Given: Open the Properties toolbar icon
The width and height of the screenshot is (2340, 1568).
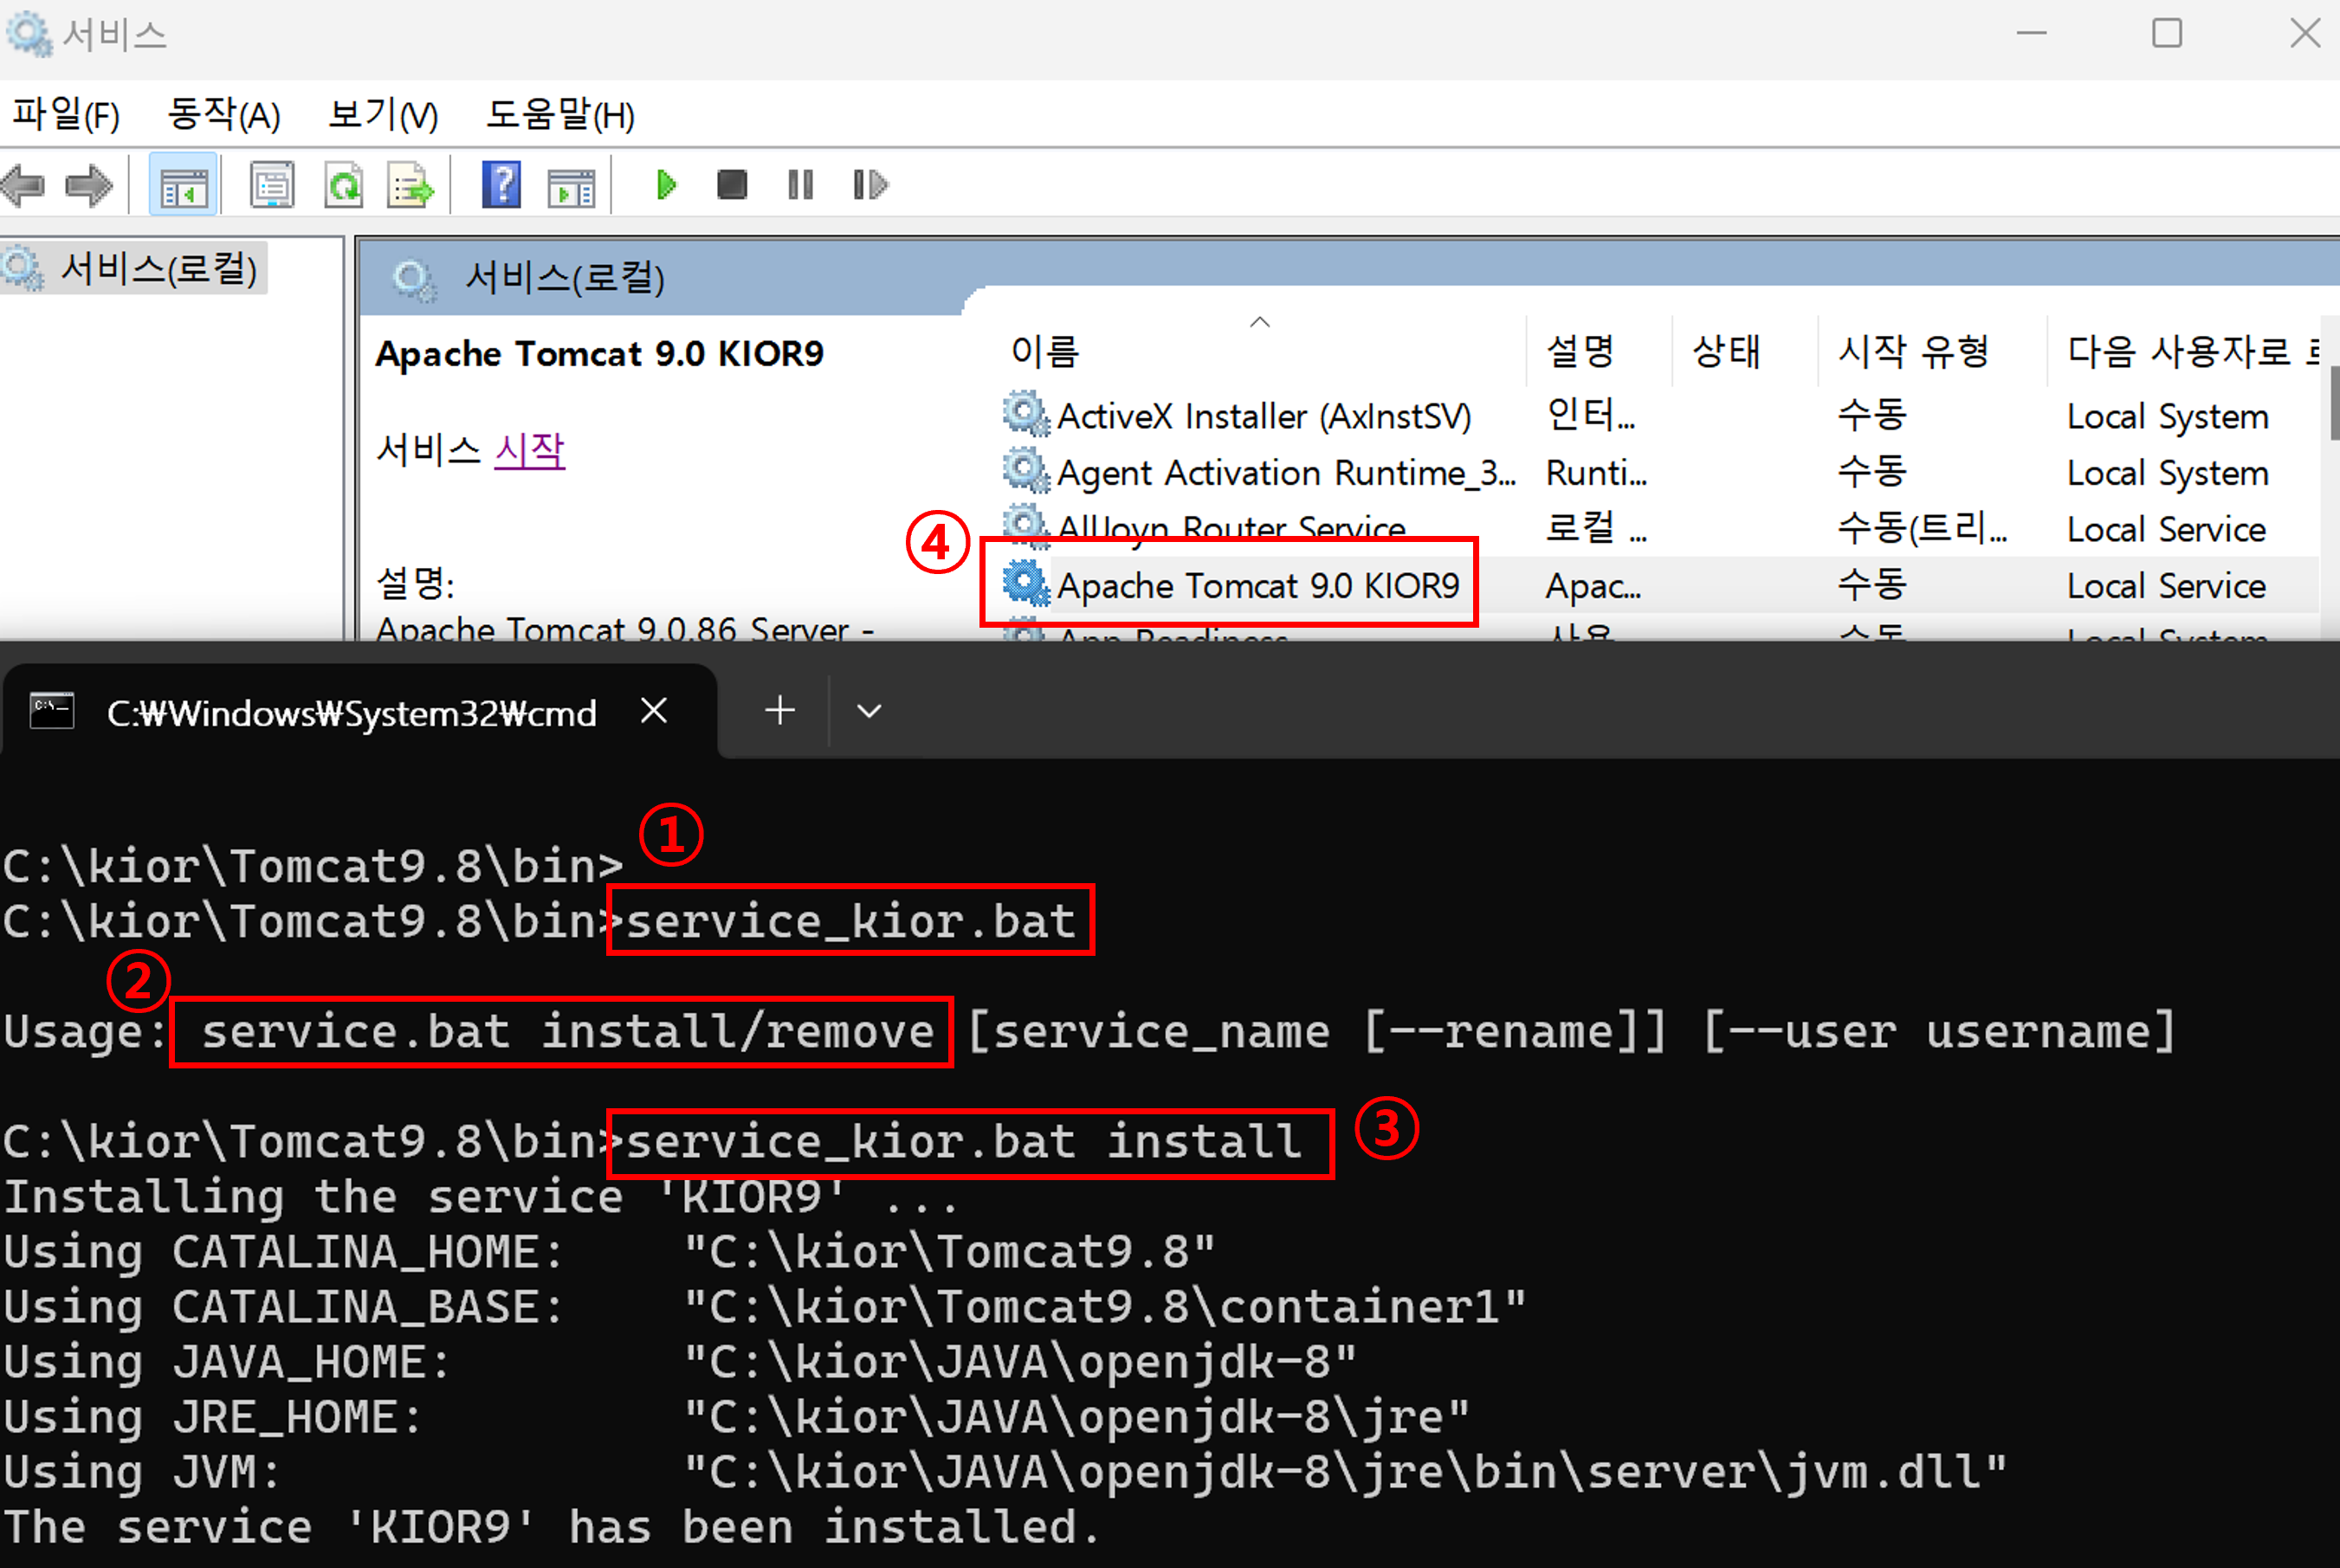Looking at the screenshot, I should pyautogui.click(x=272, y=186).
